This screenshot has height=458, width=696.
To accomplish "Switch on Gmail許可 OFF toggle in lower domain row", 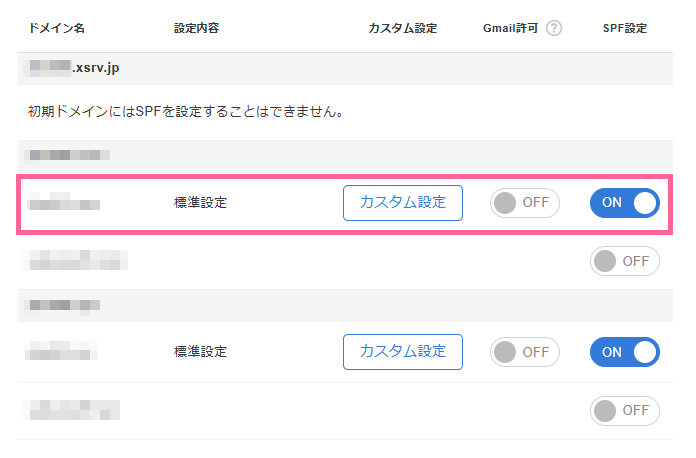I will coord(525,352).
